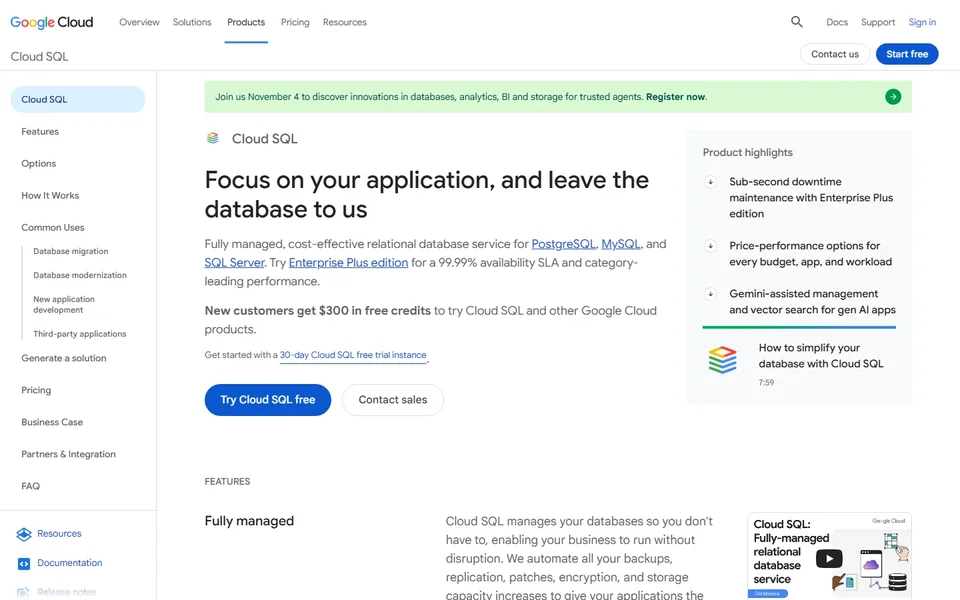Click the Try Cloud SQL free button
This screenshot has height=600, width=960.
268,400
